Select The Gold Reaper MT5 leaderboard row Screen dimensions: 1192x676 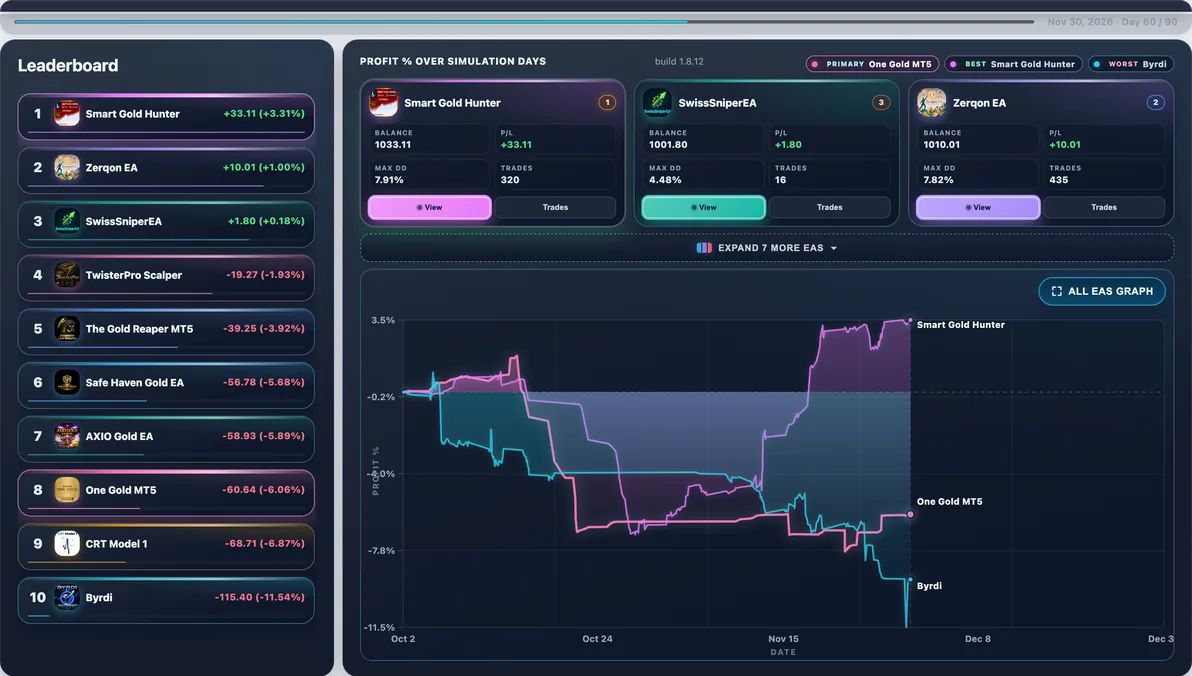(166, 332)
